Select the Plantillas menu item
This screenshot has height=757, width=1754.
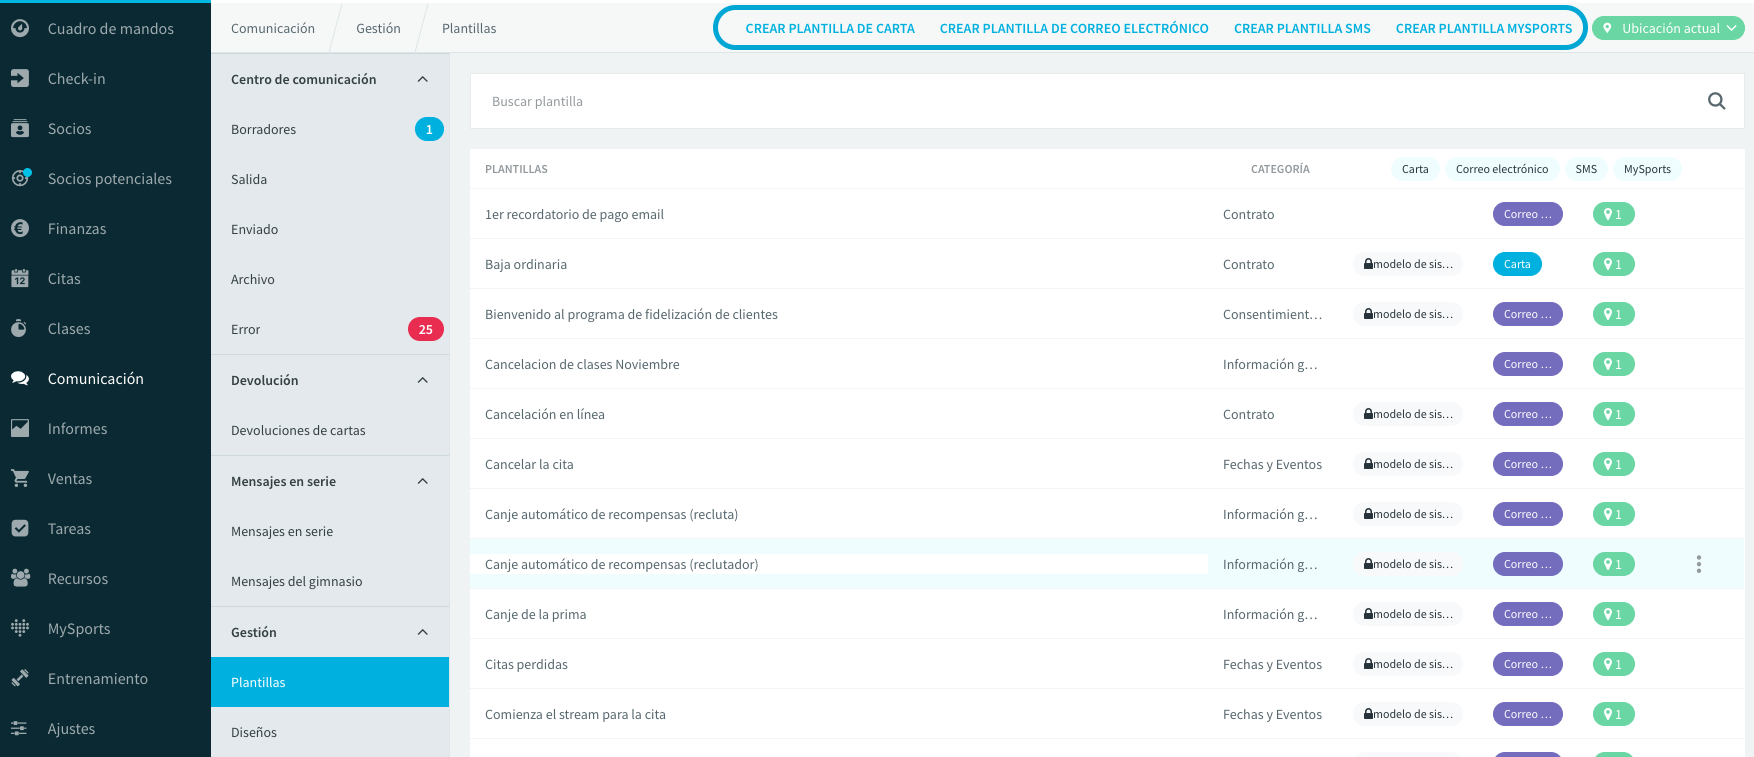pos(330,682)
